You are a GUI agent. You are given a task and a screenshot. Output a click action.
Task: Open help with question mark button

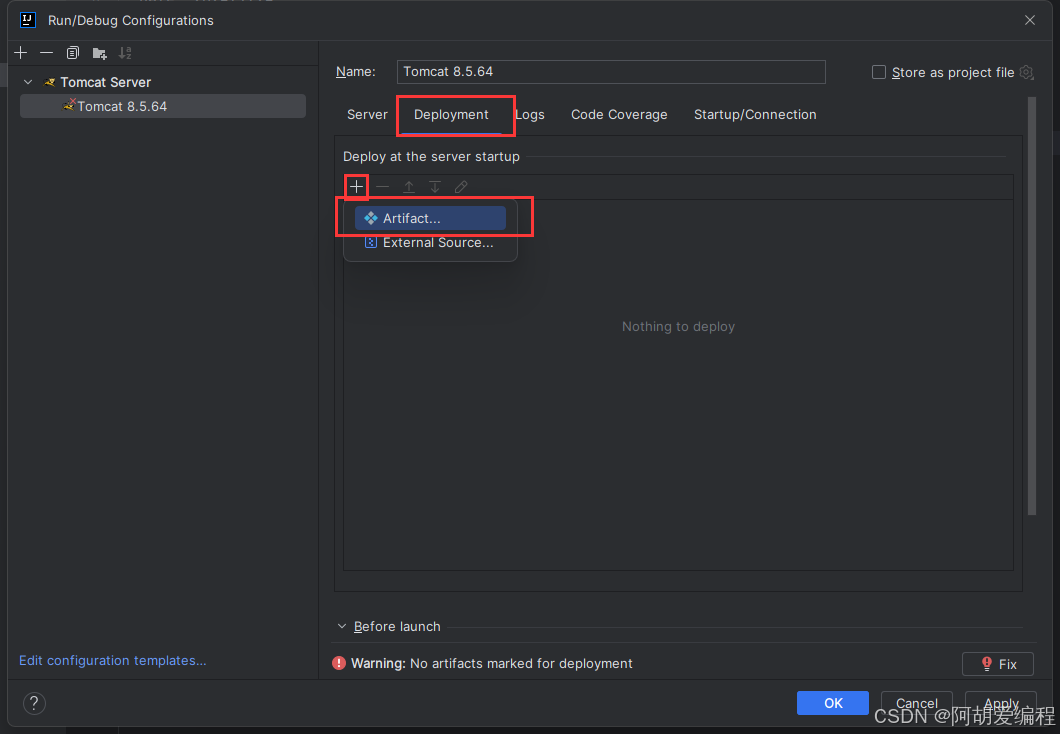(34, 704)
